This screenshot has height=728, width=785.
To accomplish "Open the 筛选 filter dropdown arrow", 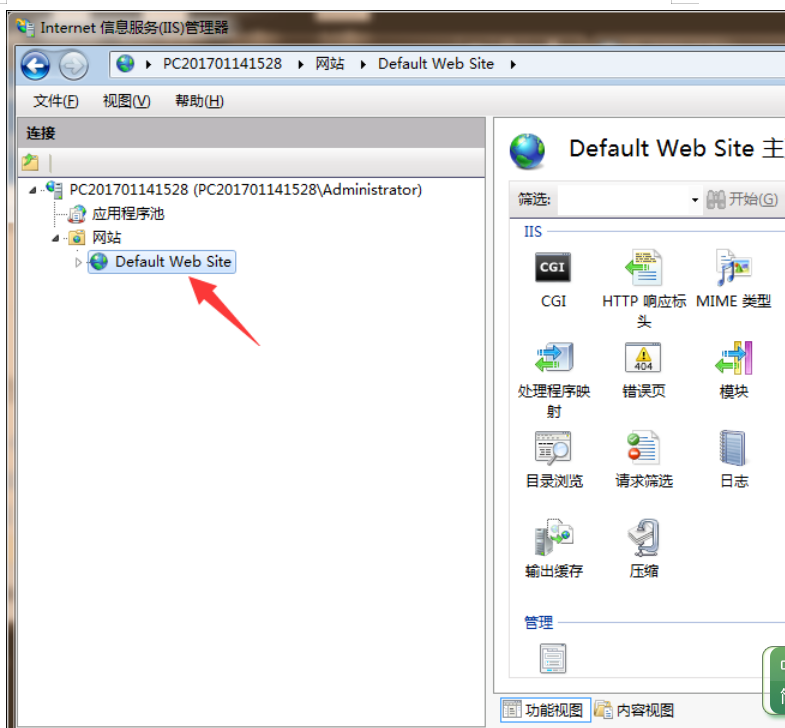I will pos(695,200).
